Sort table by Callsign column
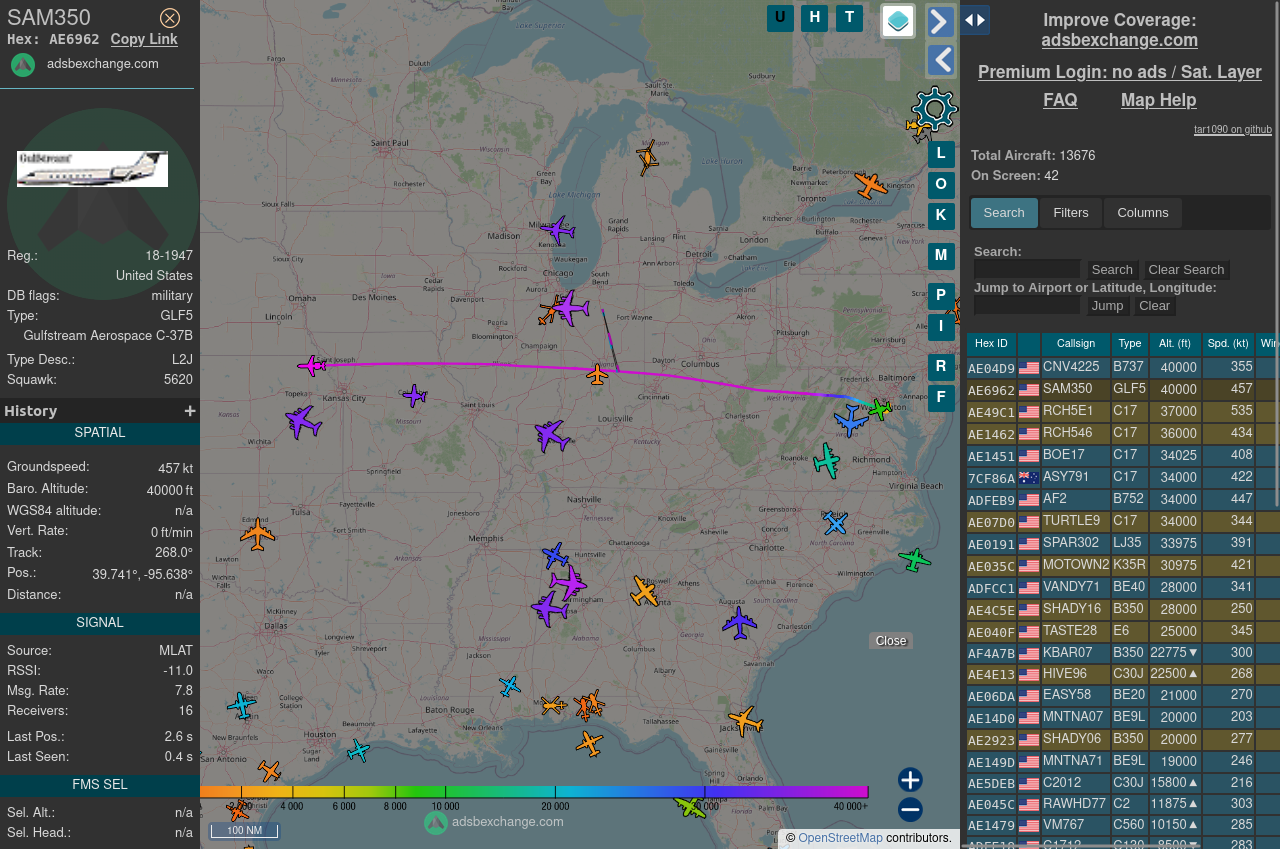This screenshot has height=849, width=1280. (1076, 344)
